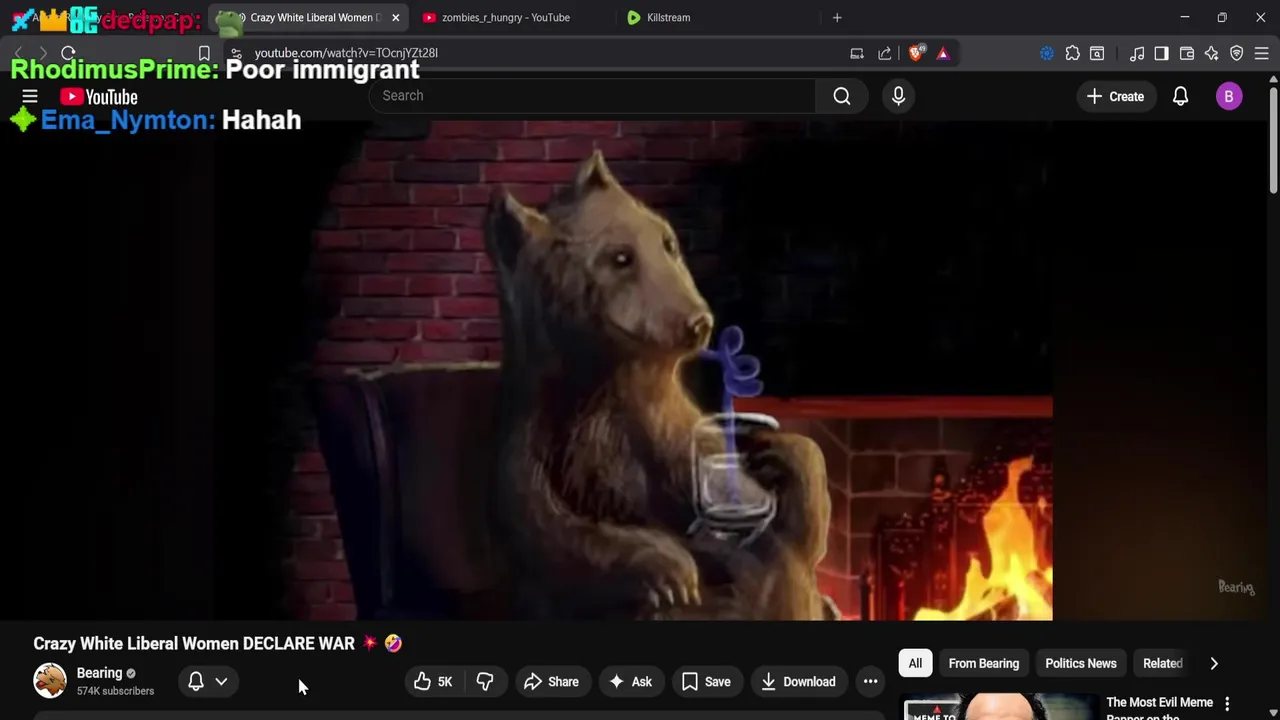
Task: Open the Brave playlist music note icon
Action: point(1137,53)
